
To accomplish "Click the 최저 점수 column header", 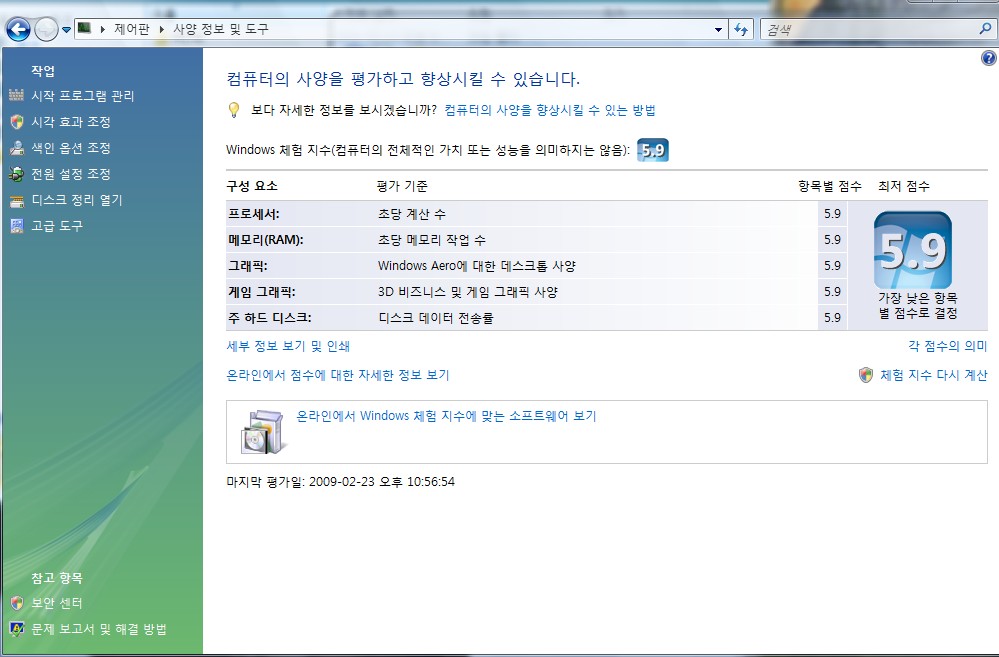I will coord(904,186).
